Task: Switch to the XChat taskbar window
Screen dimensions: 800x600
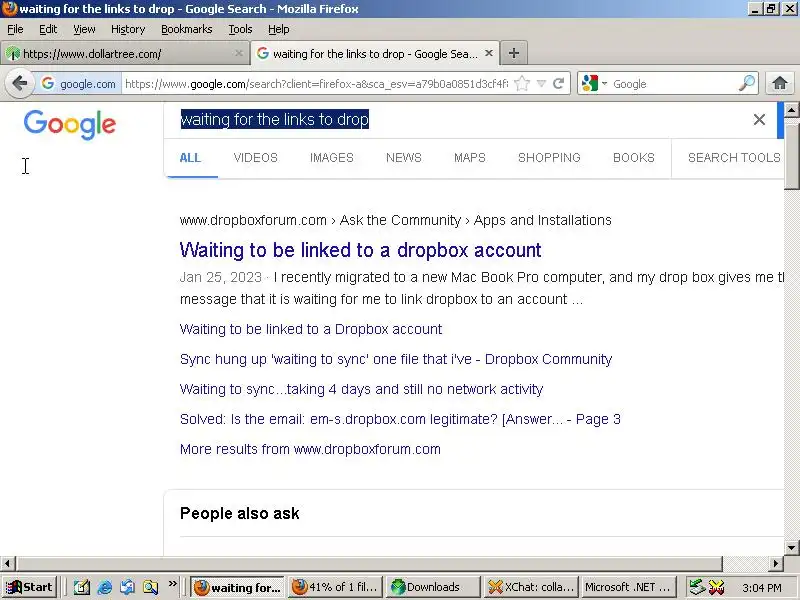Action: (531, 587)
